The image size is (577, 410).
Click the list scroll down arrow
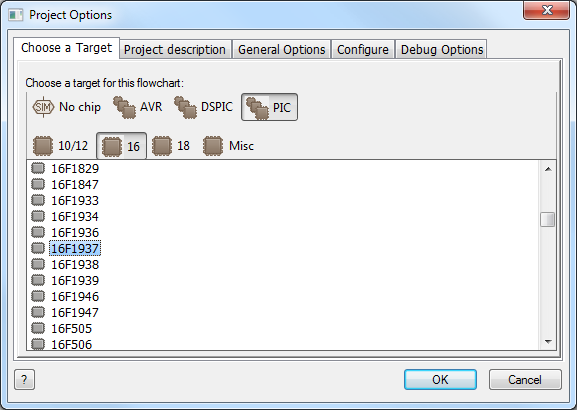click(x=548, y=342)
